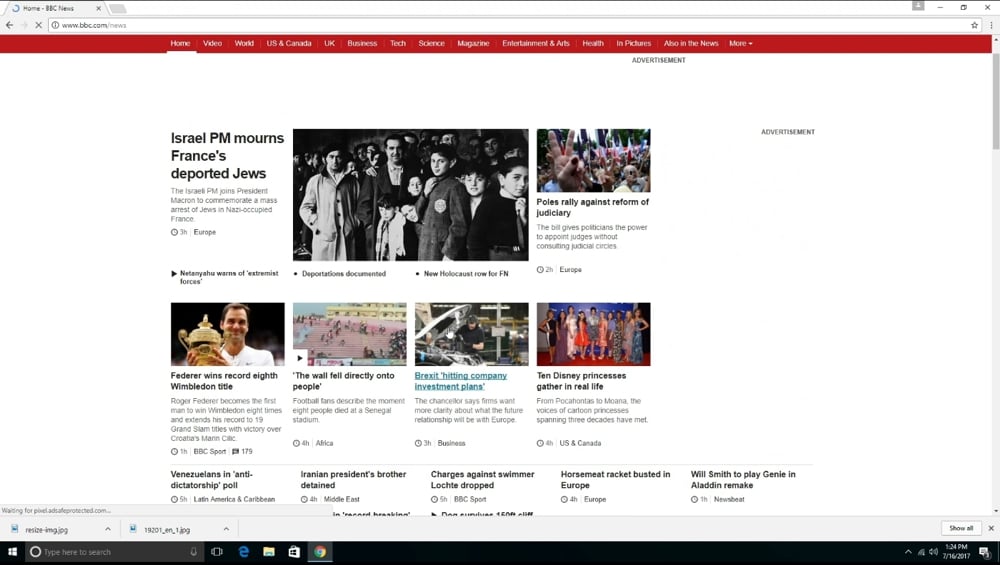Close the Home - BBC News tab

click(x=98, y=8)
